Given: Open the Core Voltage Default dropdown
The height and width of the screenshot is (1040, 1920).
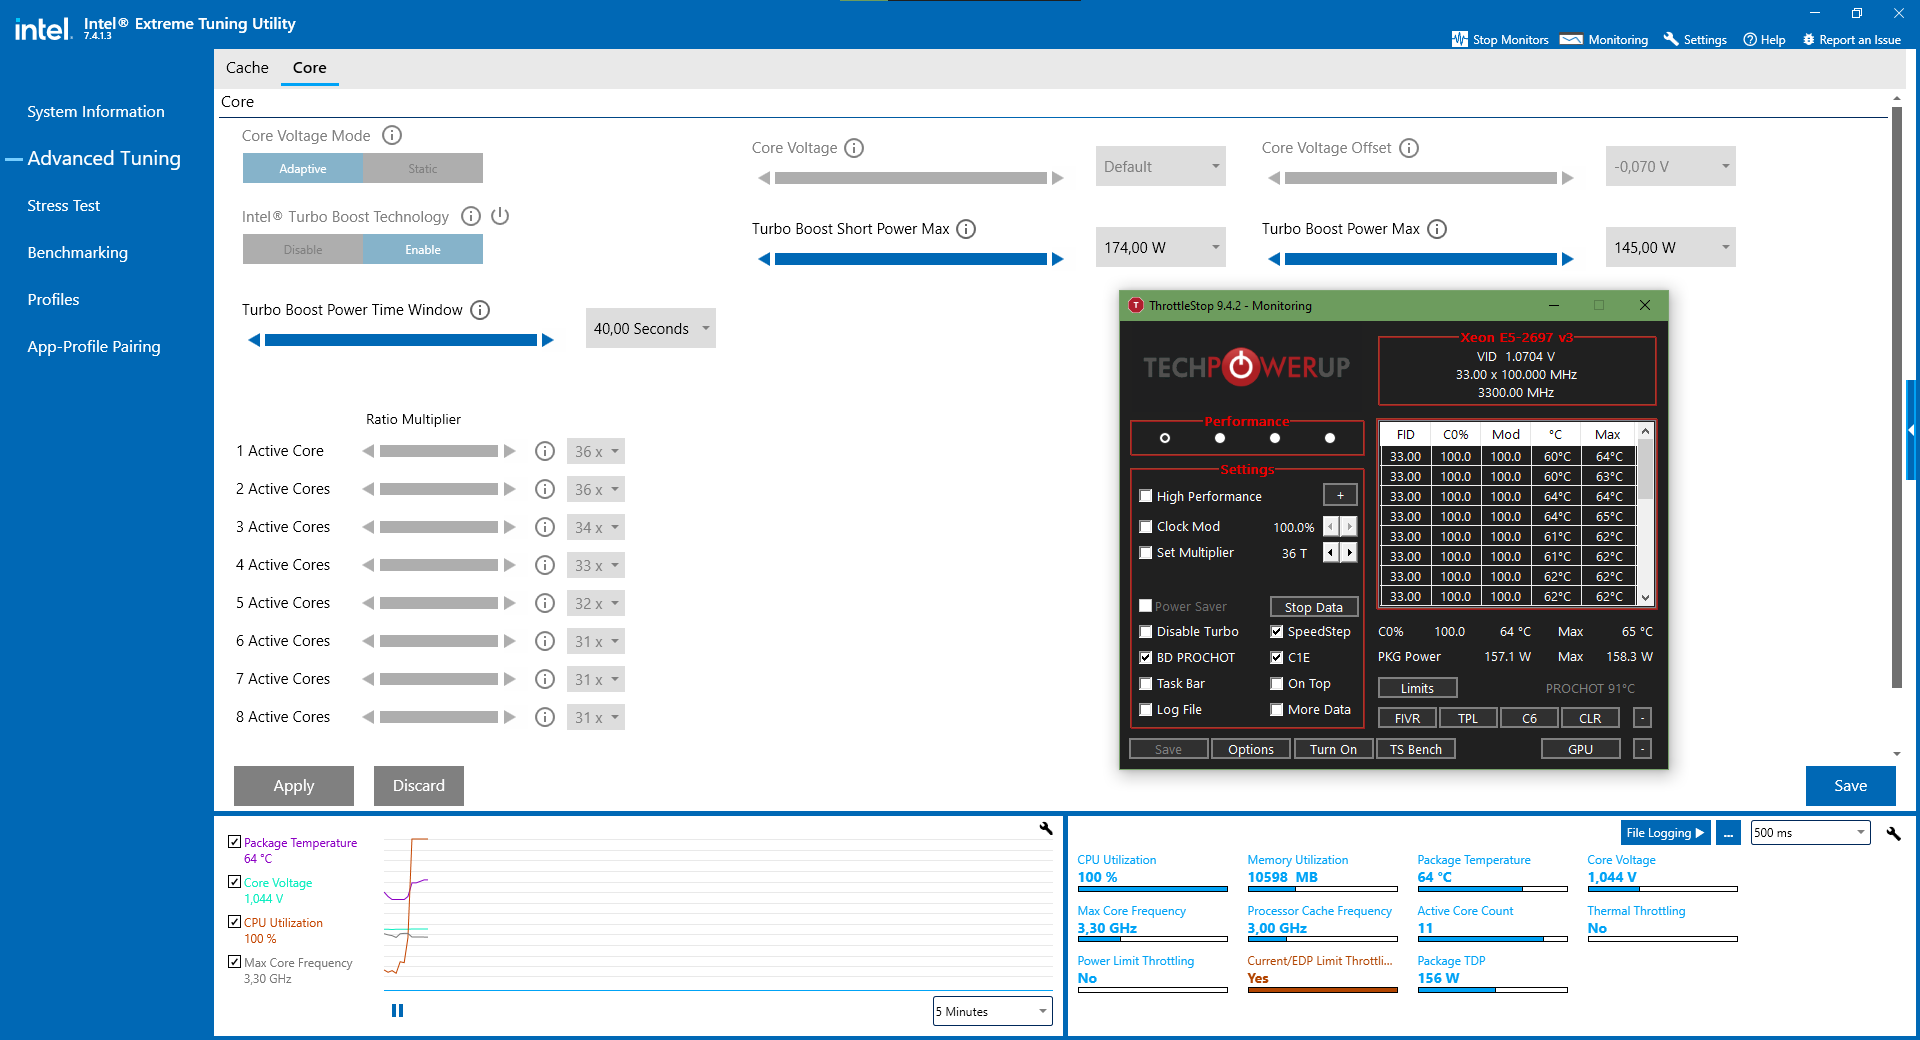Looking at the screenshot, I should pos(1161,166).
